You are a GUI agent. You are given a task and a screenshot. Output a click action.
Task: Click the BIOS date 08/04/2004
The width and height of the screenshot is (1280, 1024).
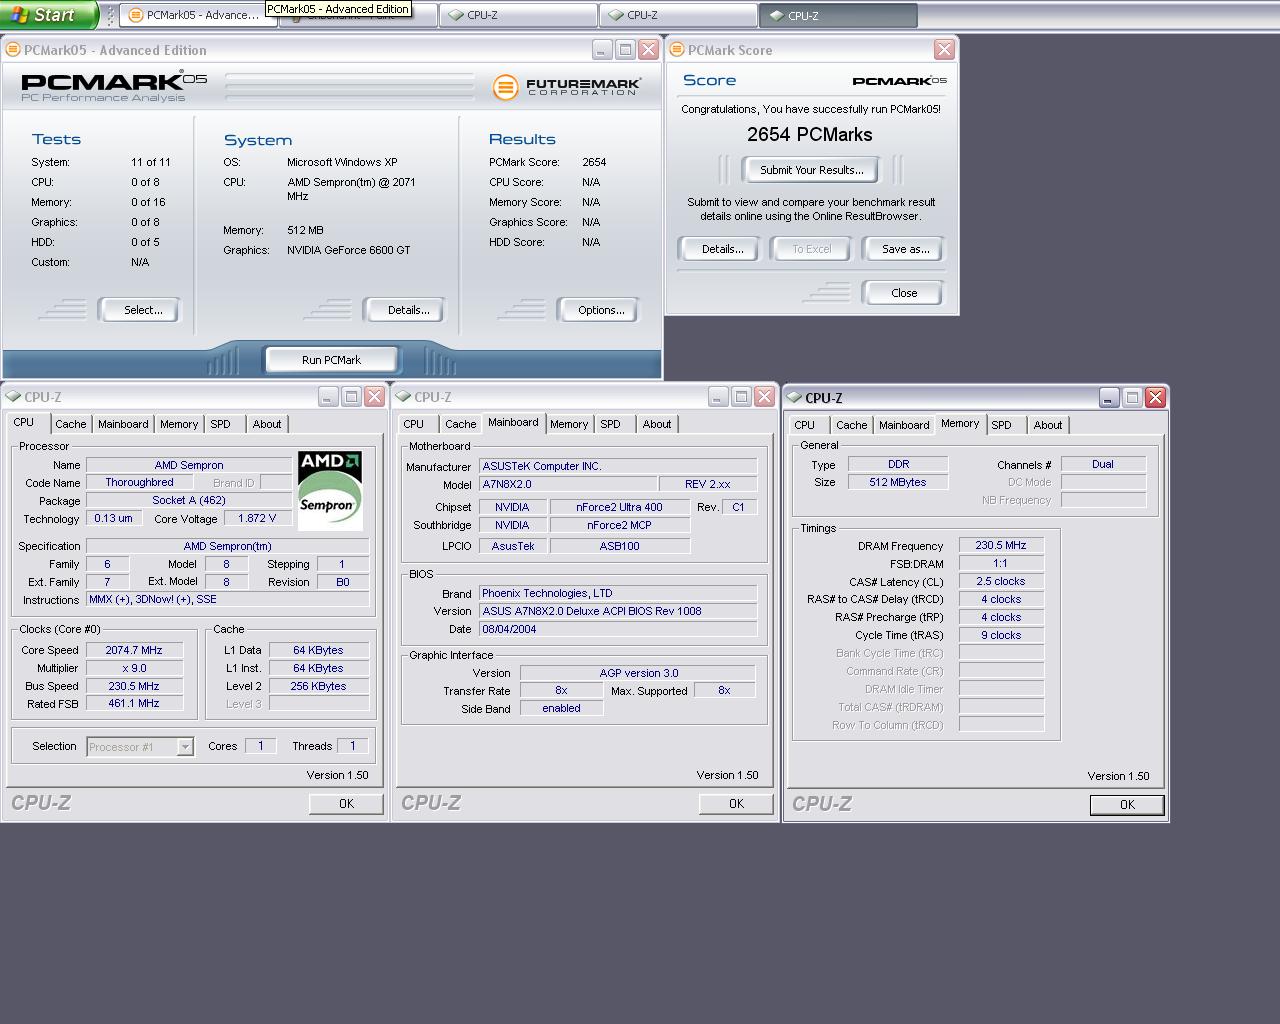618,629
